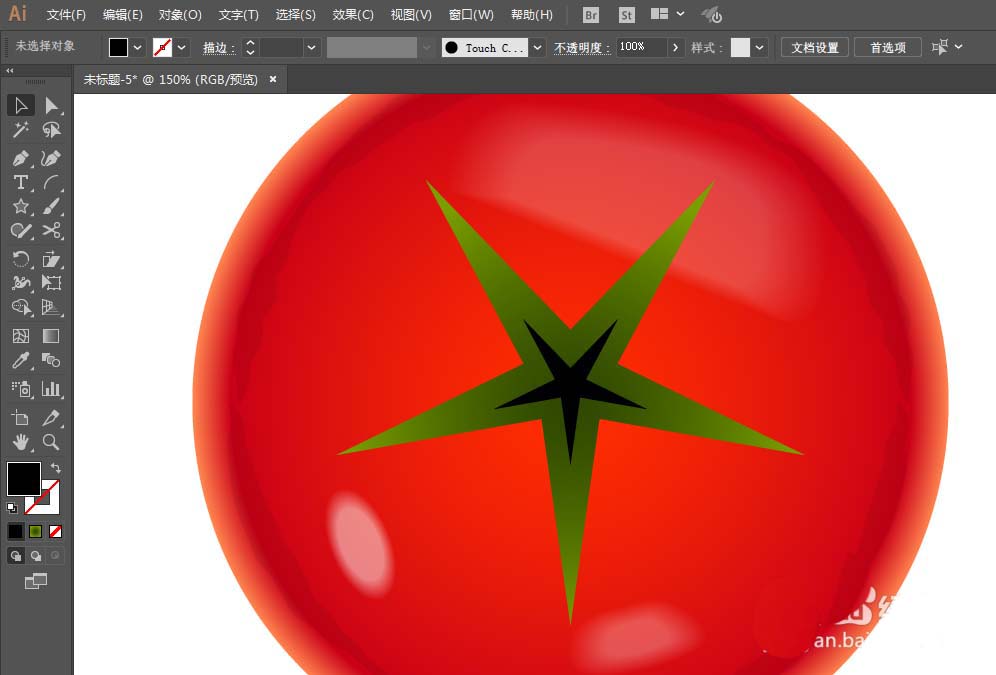Choose the Artboard tool
Screen dimensions: 996x675
(x=20, y=418)
